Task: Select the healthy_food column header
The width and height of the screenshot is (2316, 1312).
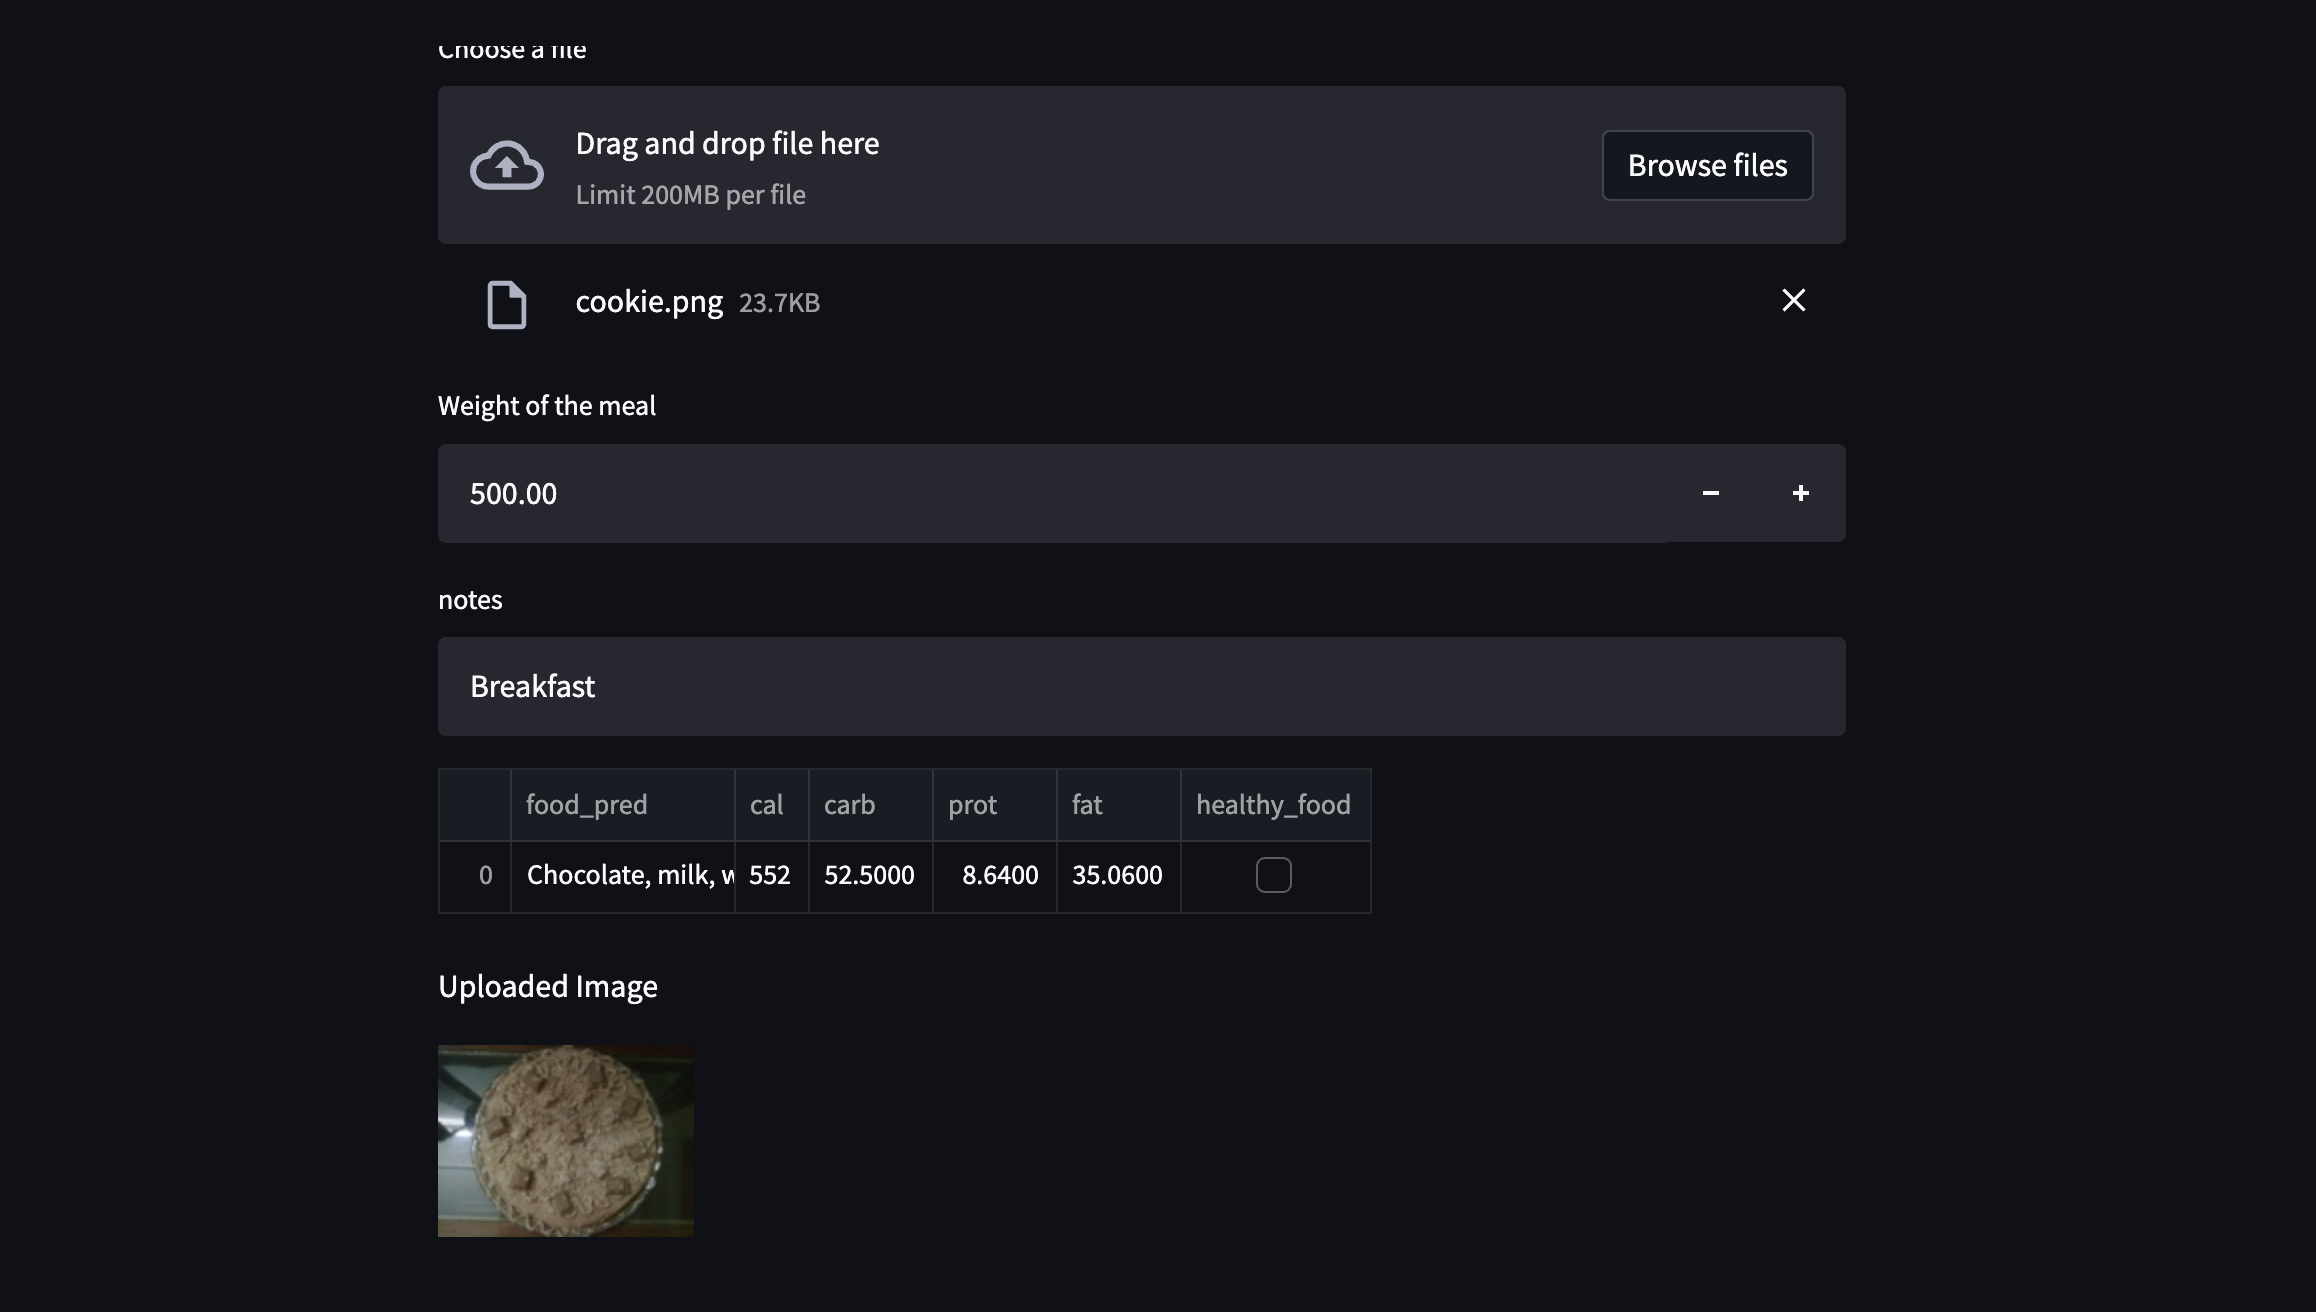Action: [x=1274, y=805]
